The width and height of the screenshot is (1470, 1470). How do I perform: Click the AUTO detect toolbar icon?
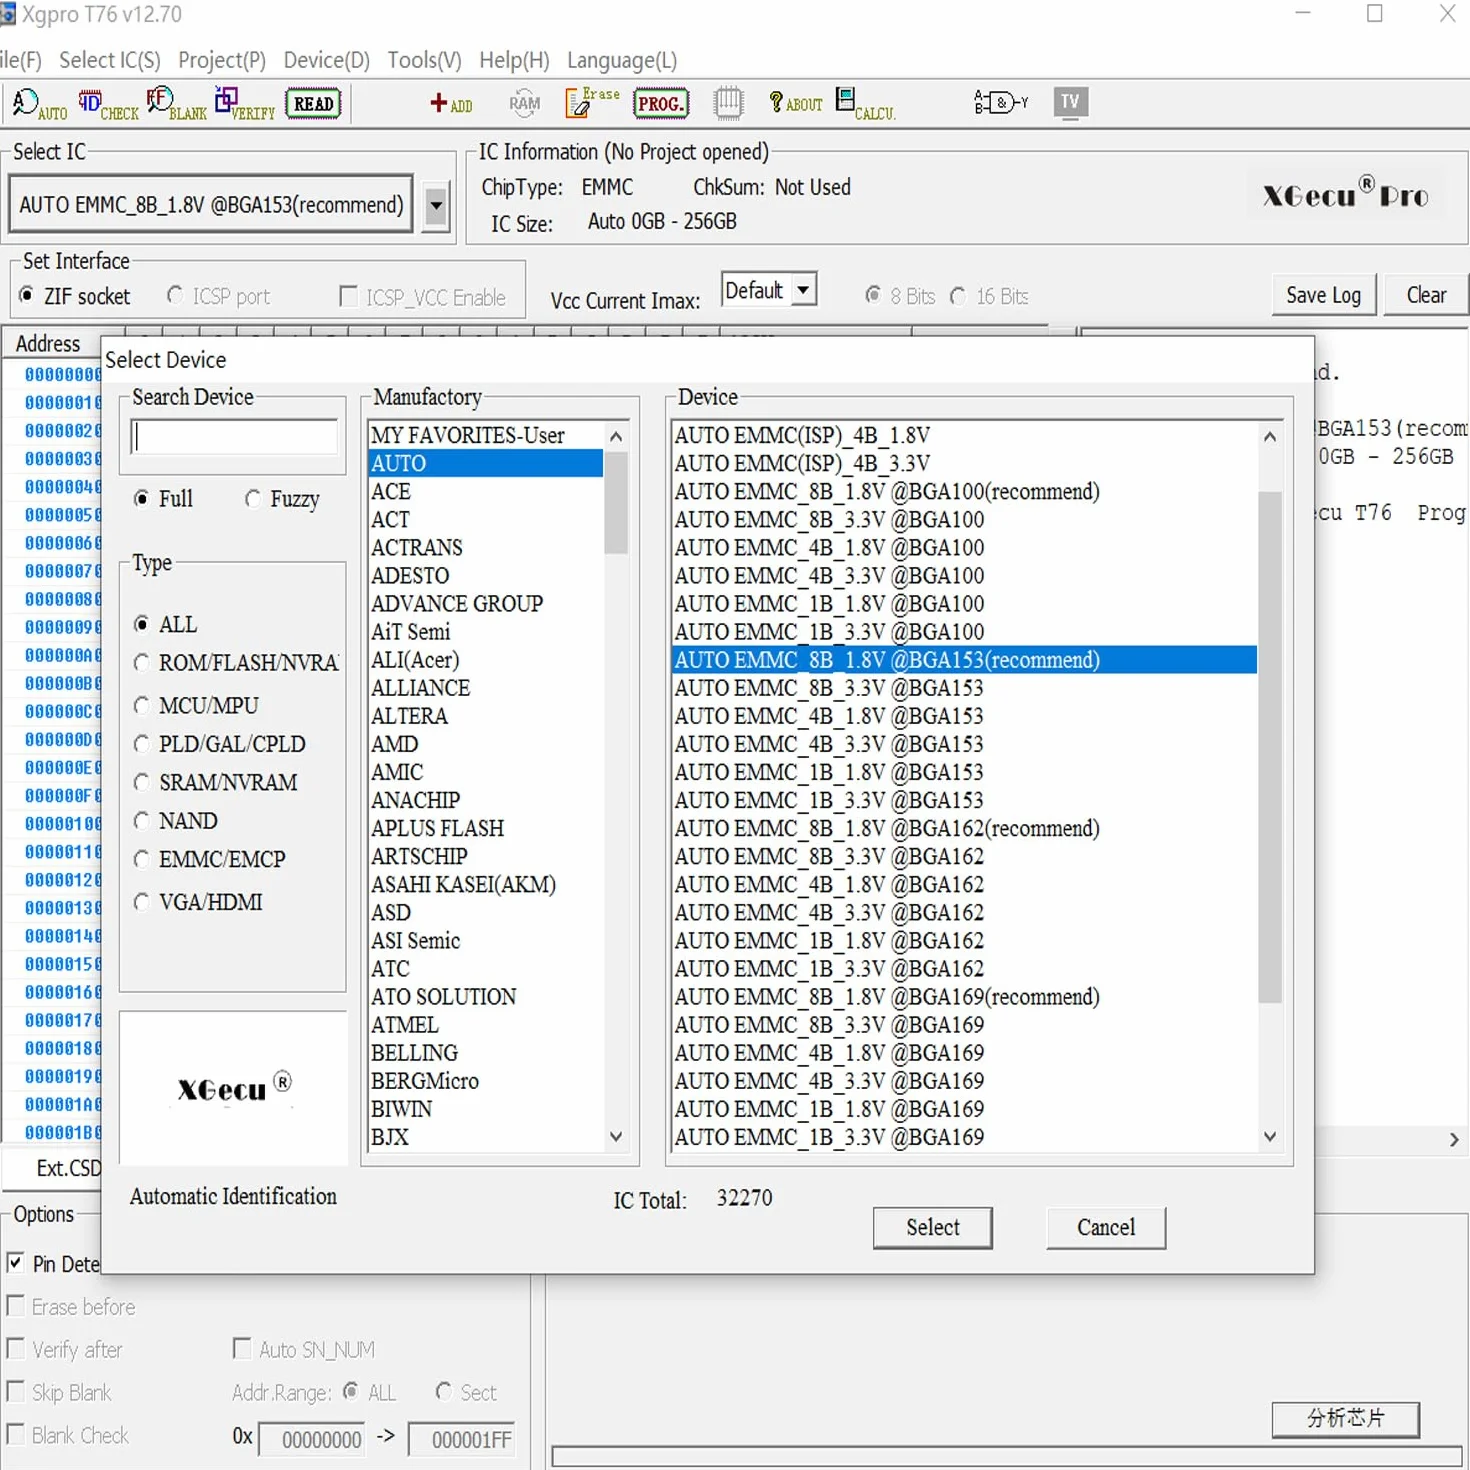[x=40, y=103]
